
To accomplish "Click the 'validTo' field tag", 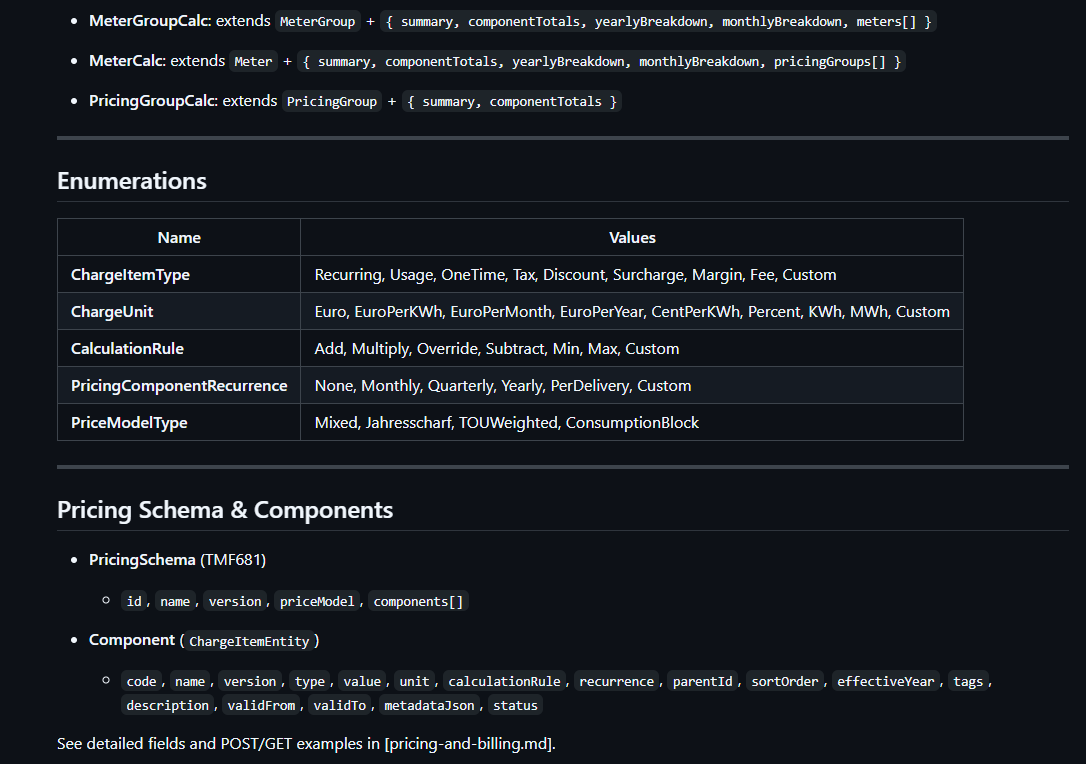I will [x=339, y=705].
